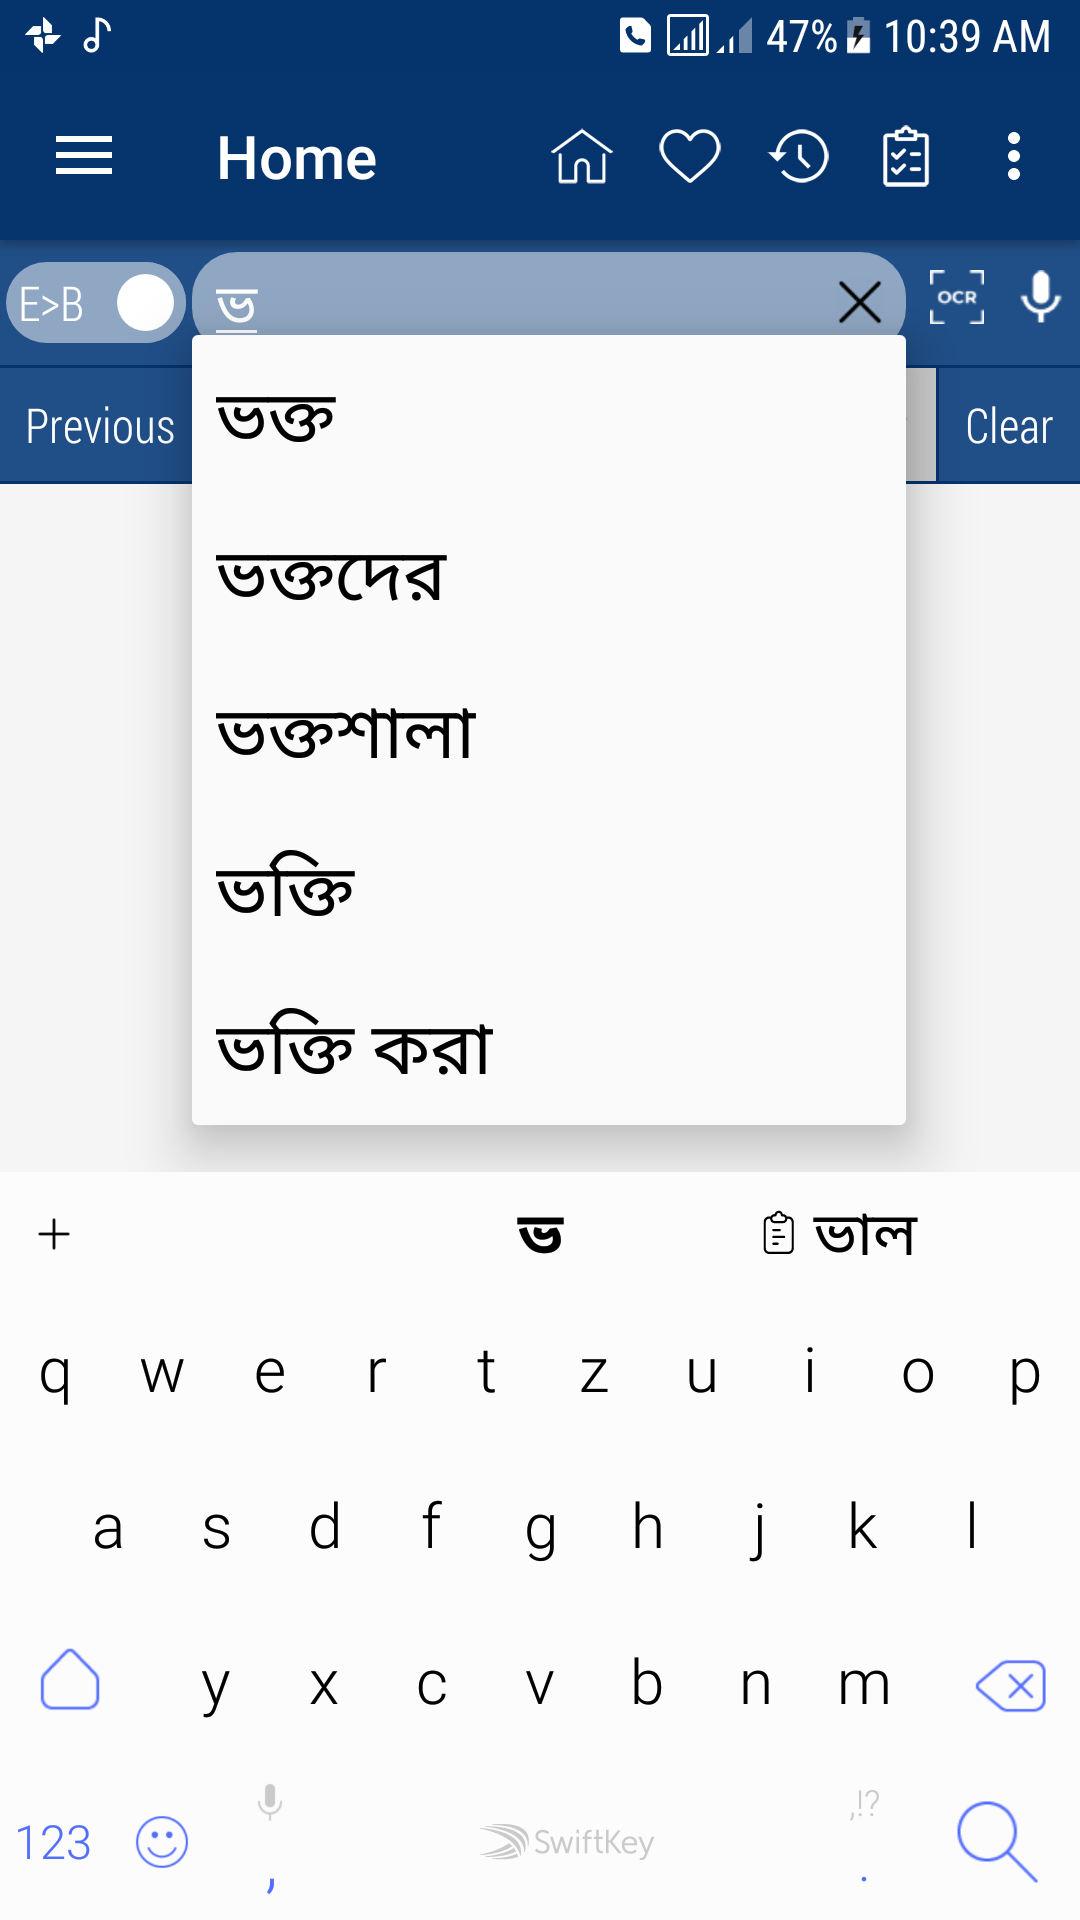Open the checklist clipboard icon
Viewport: 1080px width, 1920px height.
(x=906, y=157)
